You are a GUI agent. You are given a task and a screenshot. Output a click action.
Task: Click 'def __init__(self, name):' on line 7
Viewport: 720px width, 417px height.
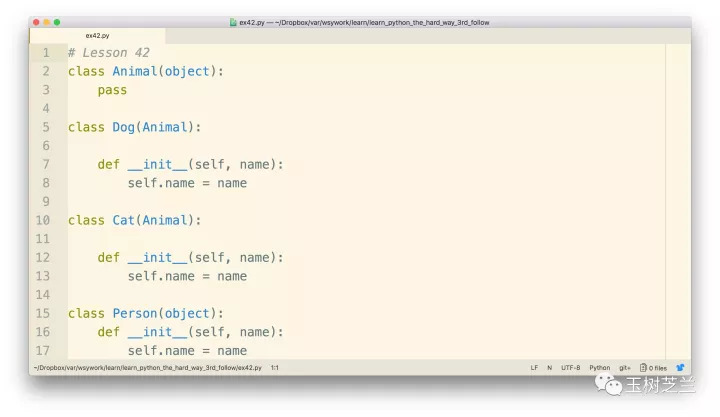tap(191, 164)
